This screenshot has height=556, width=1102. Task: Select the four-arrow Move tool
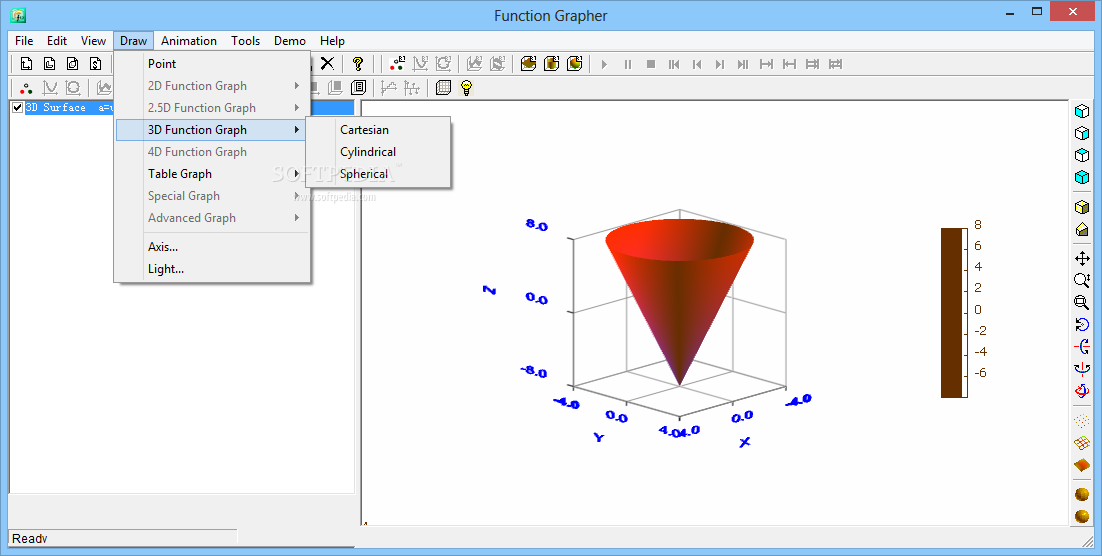(x=1082, y=259)
